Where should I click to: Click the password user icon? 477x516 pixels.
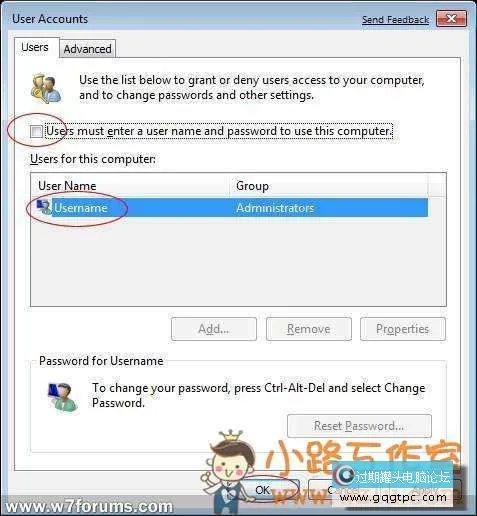click(x=62, y=397)
